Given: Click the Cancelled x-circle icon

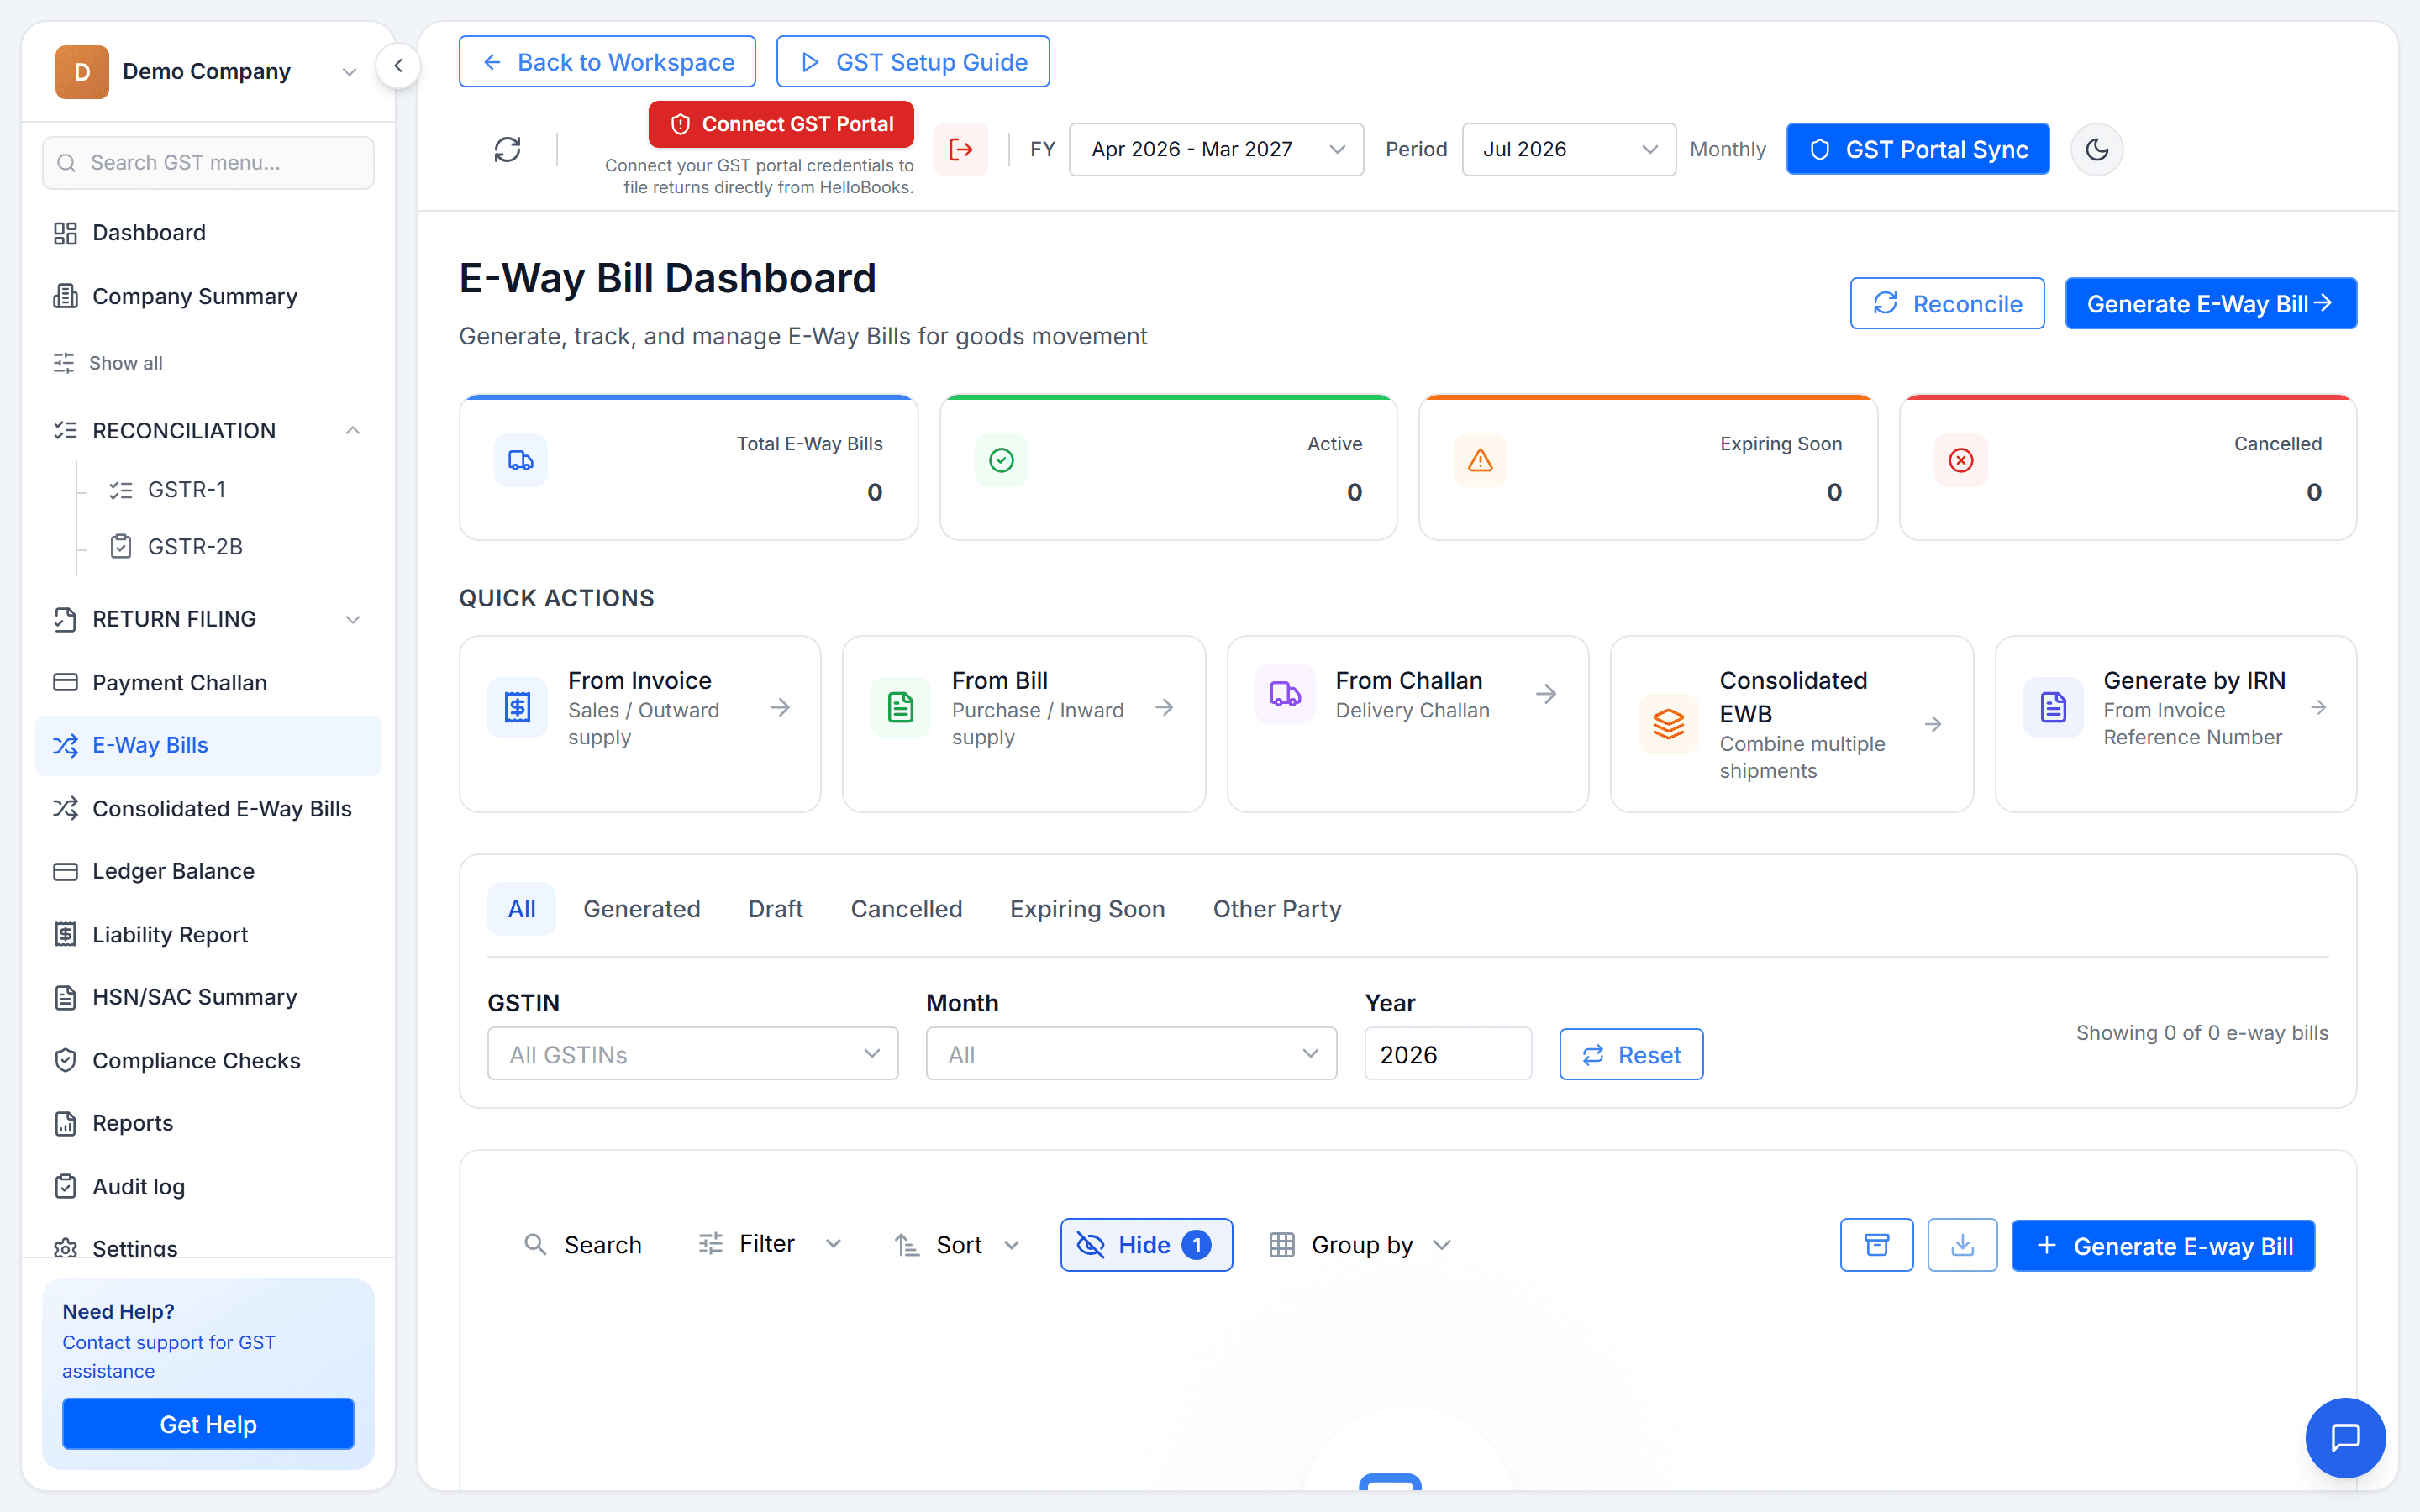Looking at the screenshot, I should (1961, 460).
